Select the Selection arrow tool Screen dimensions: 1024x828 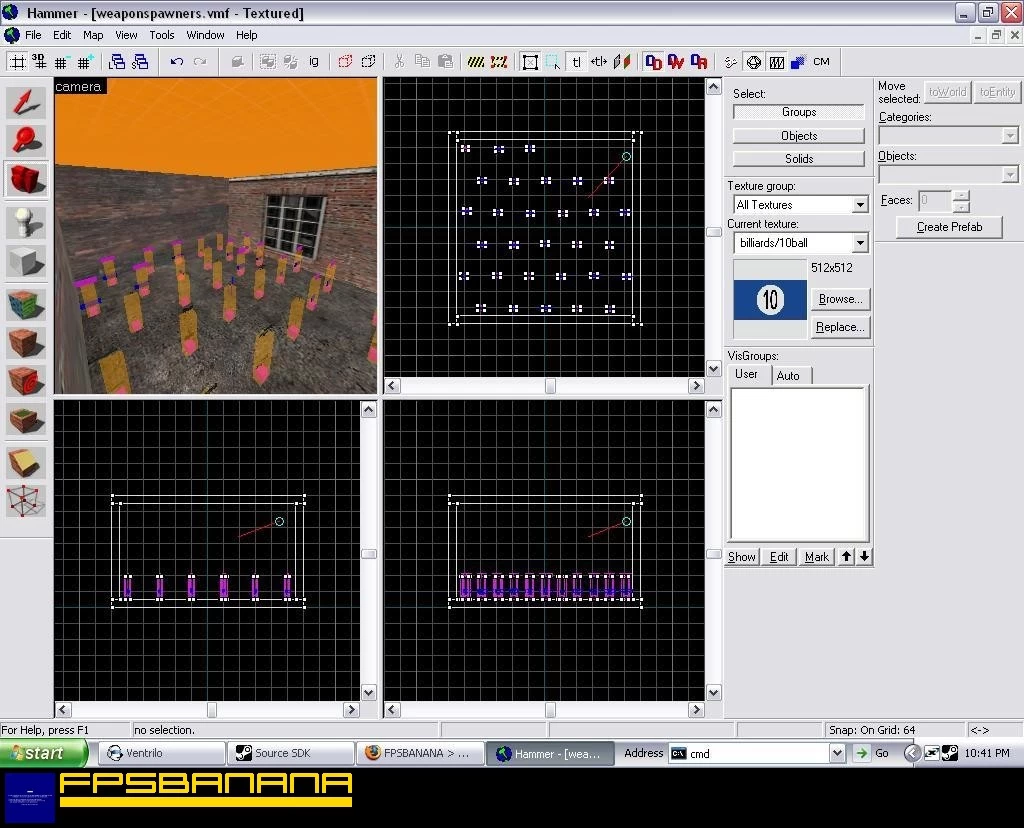coord(26,102)
